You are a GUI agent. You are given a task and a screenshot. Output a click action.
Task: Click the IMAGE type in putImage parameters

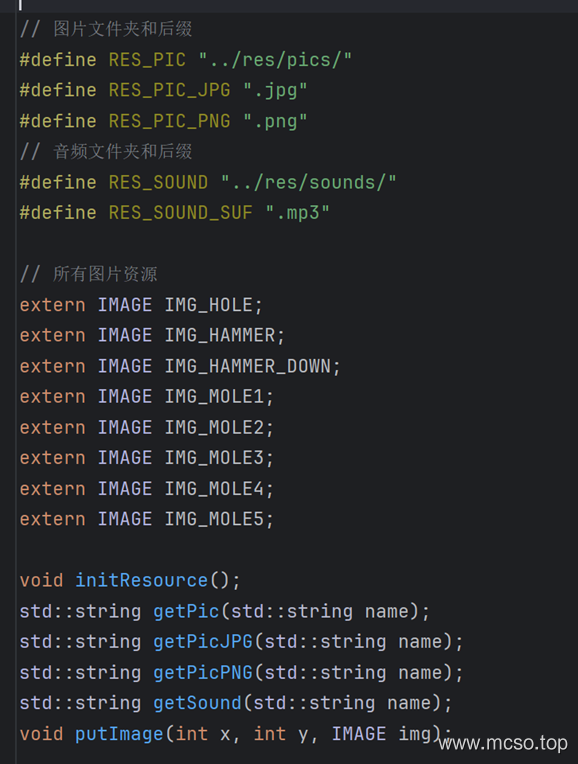coord(359,734)
